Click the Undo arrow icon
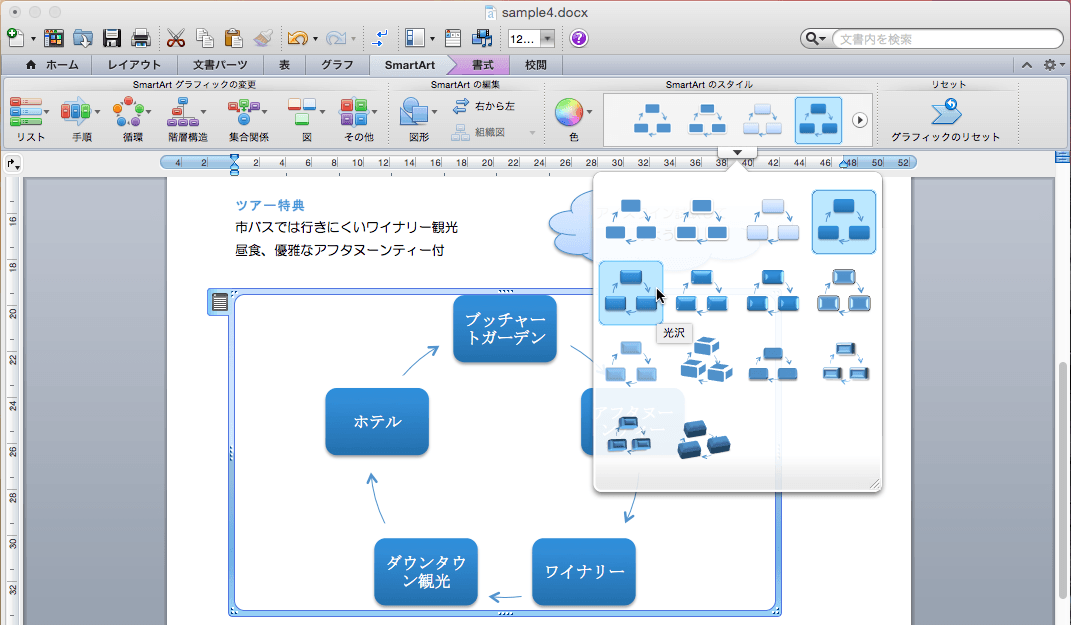The width and height of the screenshot is (1071, 625). 297,38
